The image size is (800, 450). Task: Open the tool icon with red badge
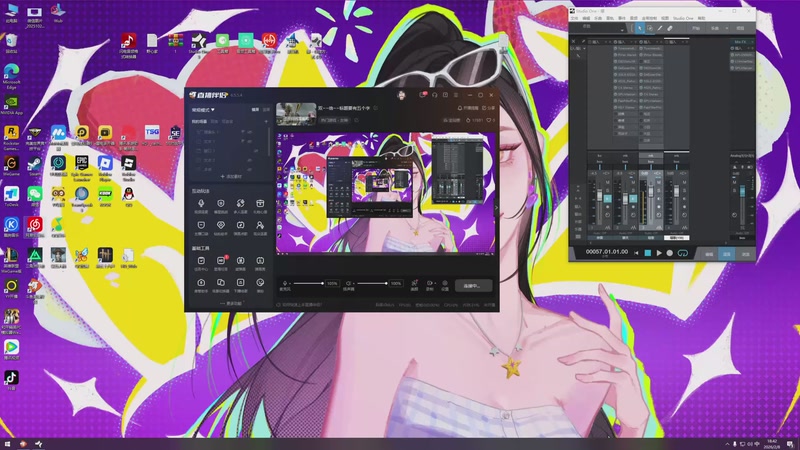221,261
